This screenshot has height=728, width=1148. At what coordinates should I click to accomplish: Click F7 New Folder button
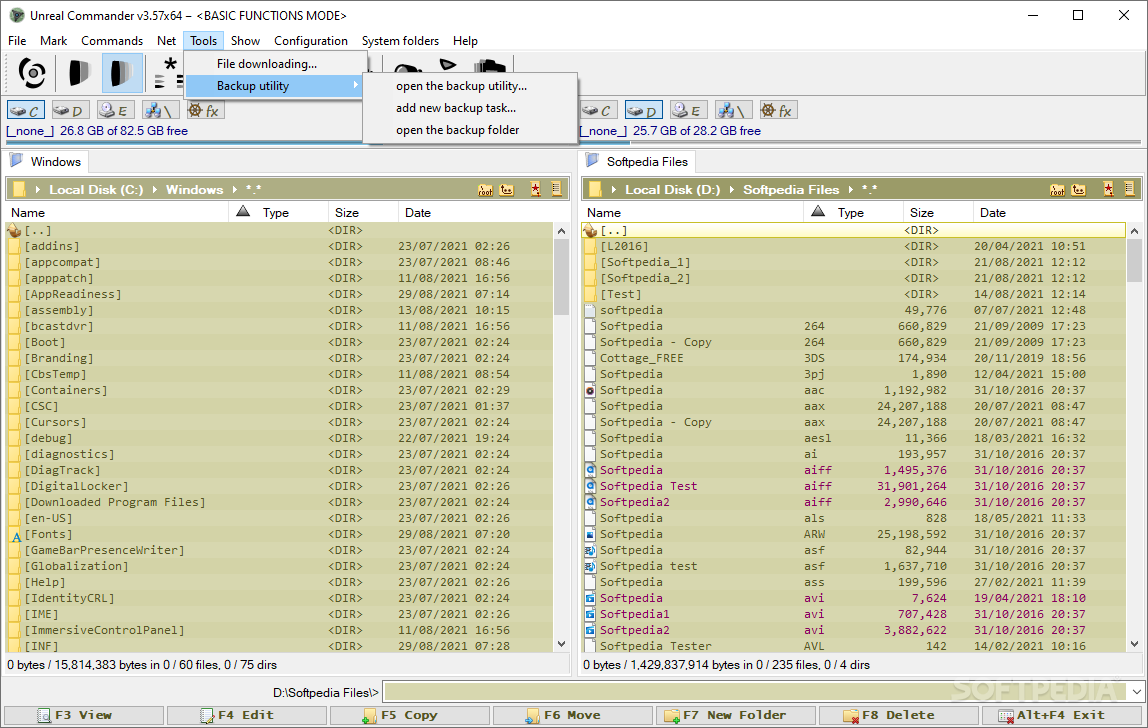pyautogui.click(x=736, y=715)
